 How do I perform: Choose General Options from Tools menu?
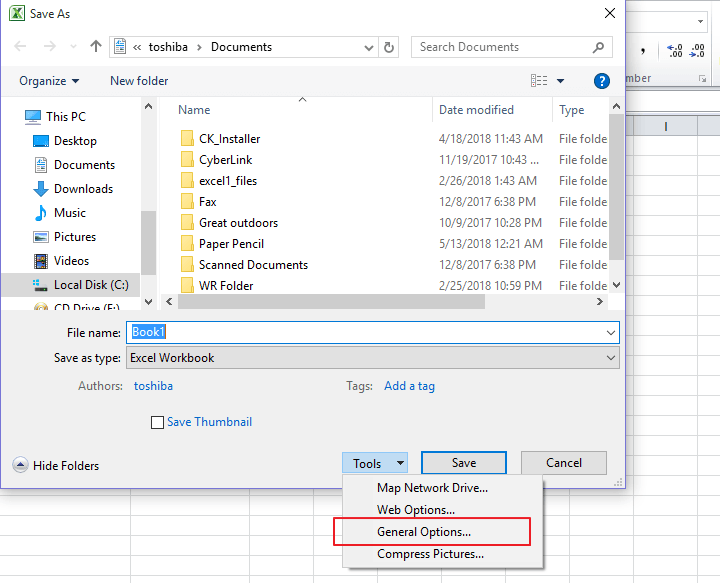click(443, 532)
